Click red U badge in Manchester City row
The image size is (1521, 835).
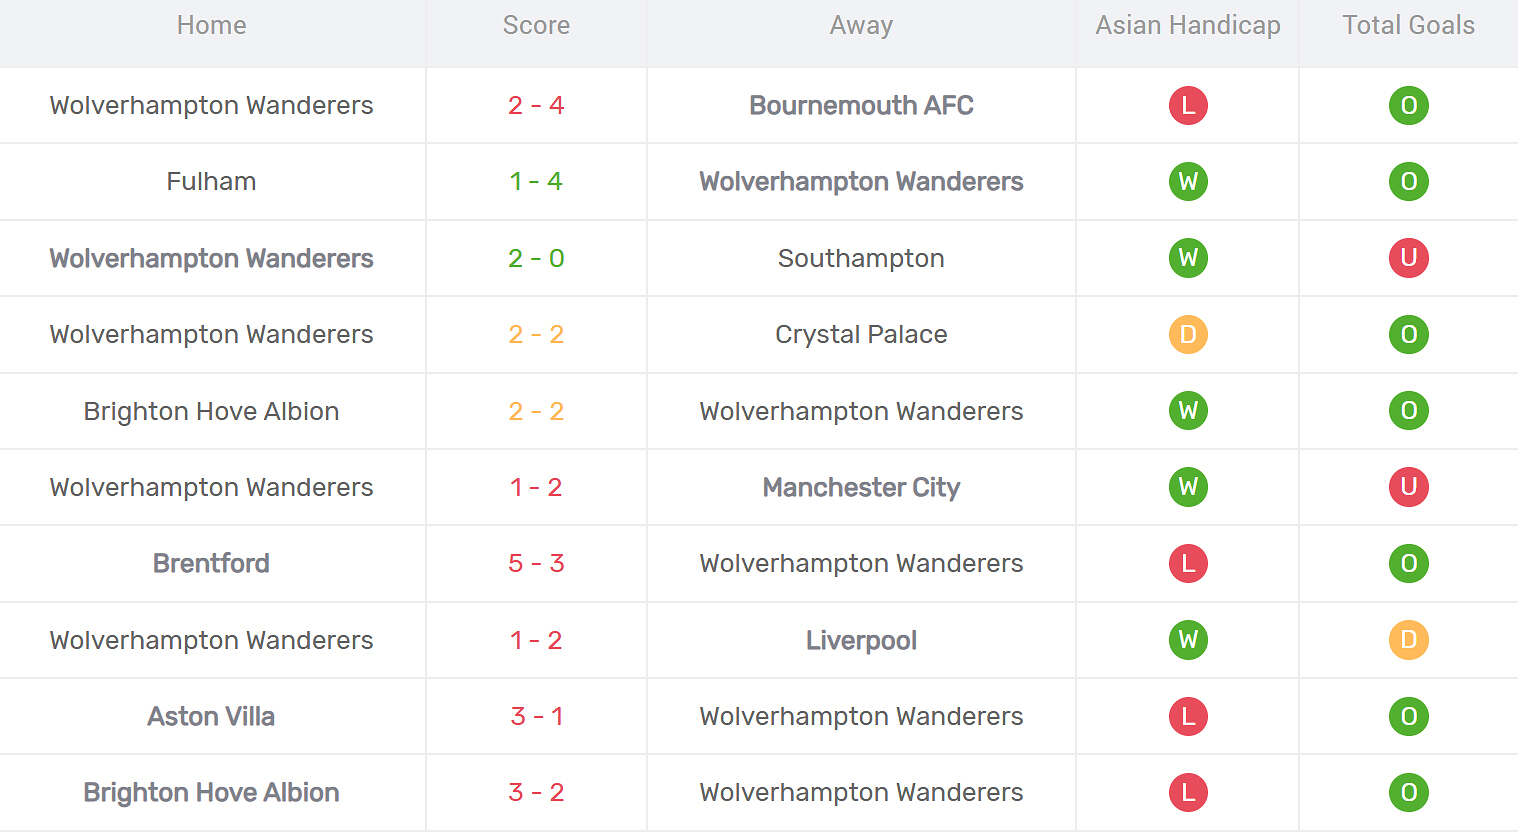coord(1408,487)
